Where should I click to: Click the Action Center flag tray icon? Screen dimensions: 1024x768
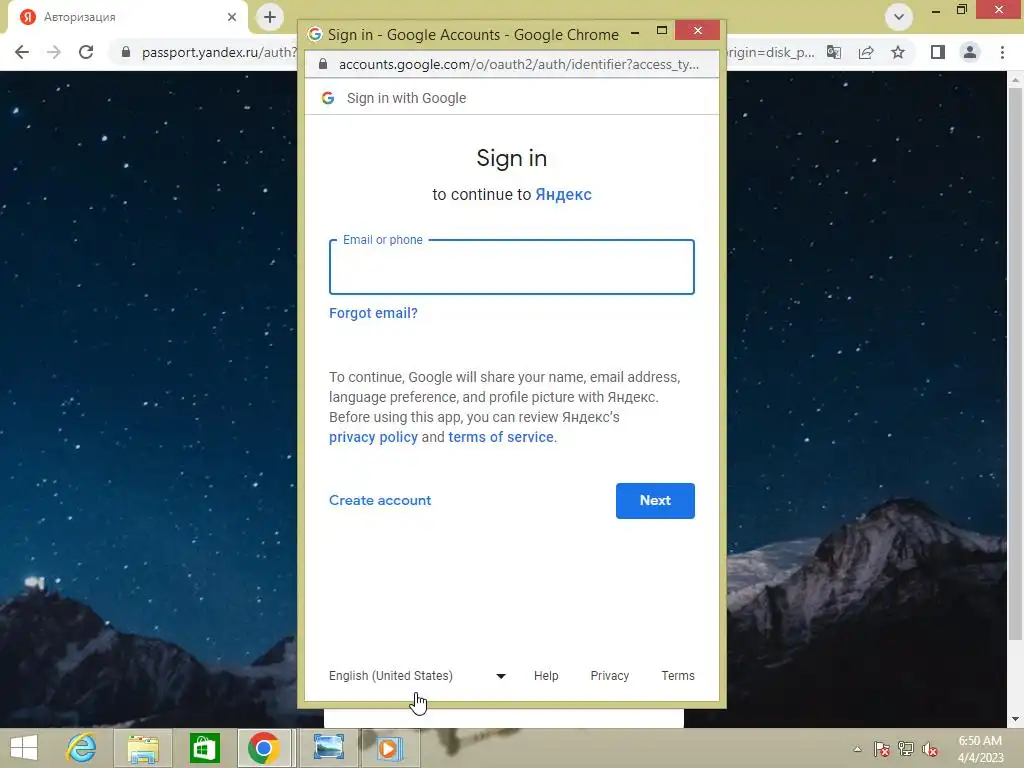tap(882, 749)
